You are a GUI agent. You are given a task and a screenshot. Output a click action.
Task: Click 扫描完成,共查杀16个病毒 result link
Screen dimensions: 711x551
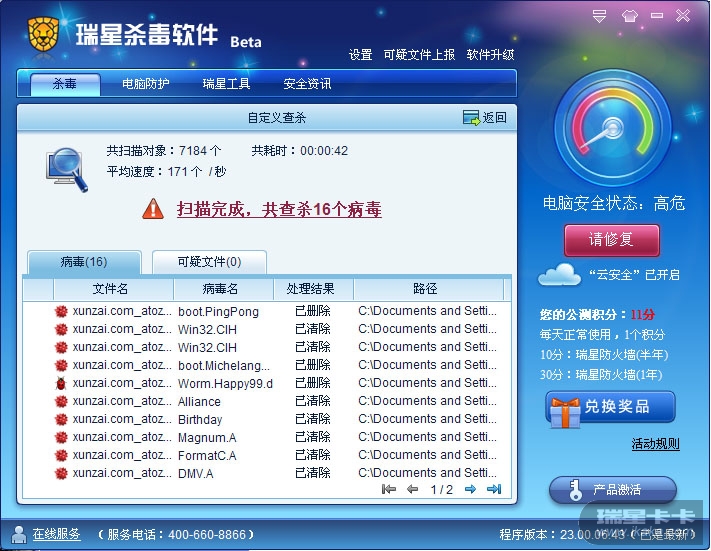point(279,209)
